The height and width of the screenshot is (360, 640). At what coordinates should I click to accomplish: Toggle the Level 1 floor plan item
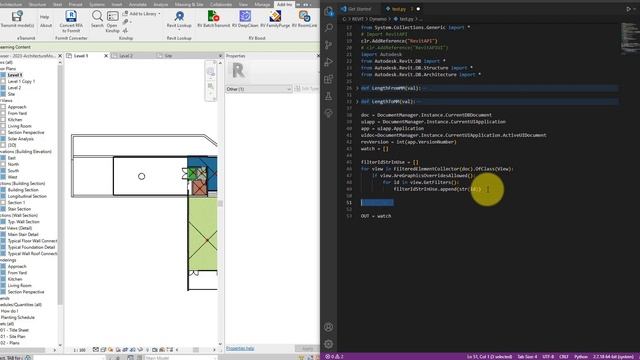click(15, 75)
